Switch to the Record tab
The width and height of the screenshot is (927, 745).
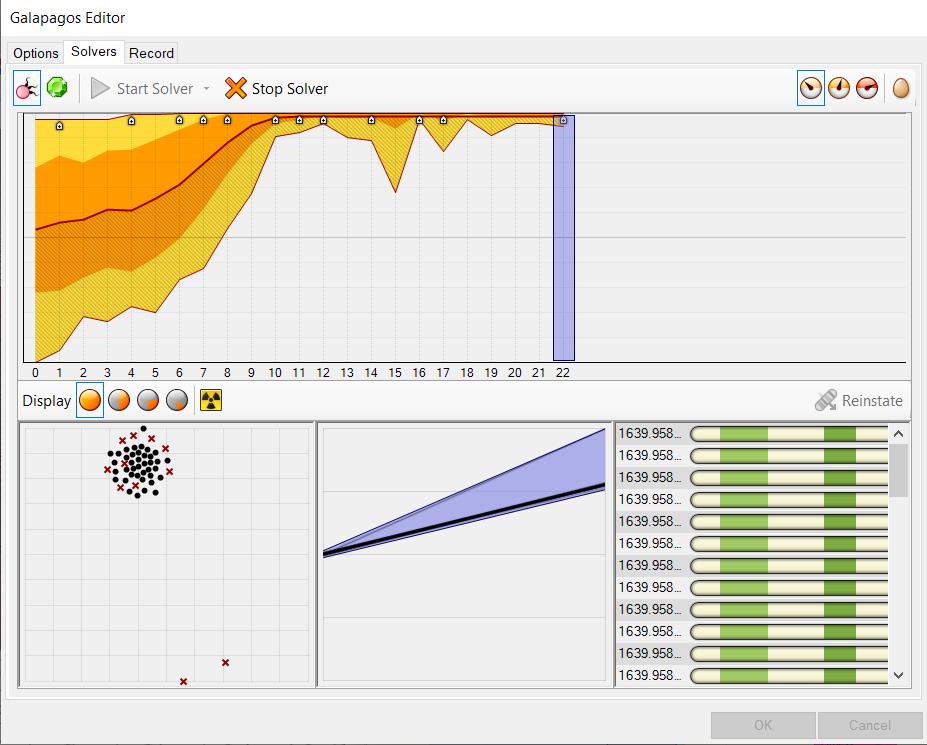(x=151, y=53)
